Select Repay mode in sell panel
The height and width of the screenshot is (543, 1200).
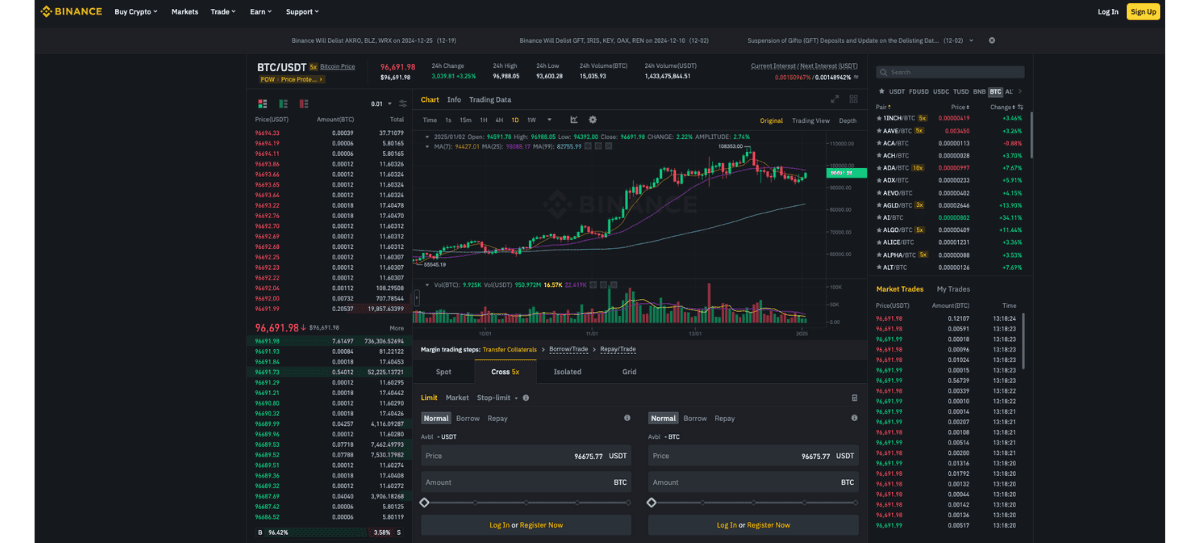click(x=725, y=418)
